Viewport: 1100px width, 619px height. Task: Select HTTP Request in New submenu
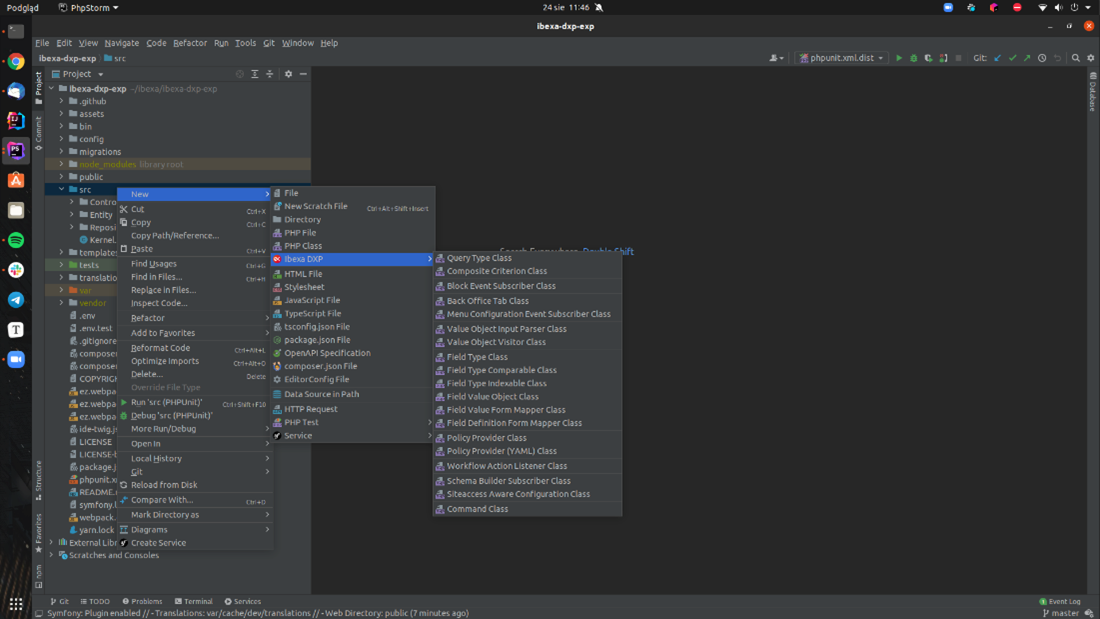352,409
